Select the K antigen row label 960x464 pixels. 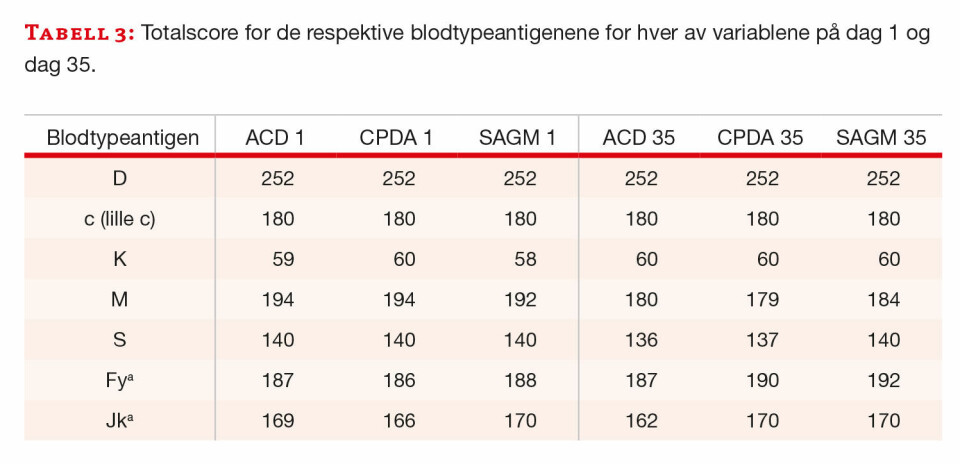pyautogui.click(x=119, y=259)
